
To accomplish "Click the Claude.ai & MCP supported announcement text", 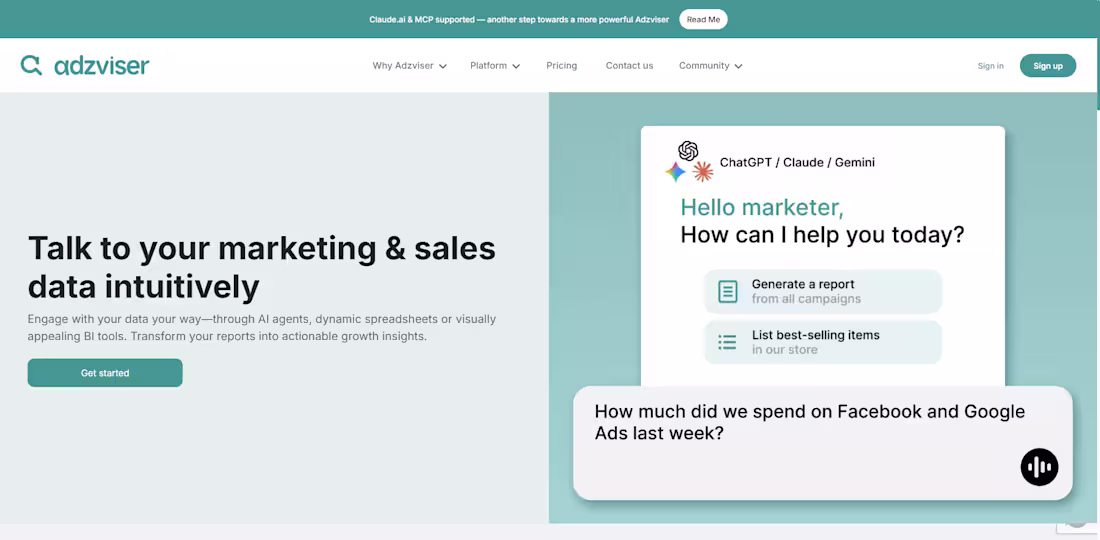I will pyautogui.click(x=519, y=20).
